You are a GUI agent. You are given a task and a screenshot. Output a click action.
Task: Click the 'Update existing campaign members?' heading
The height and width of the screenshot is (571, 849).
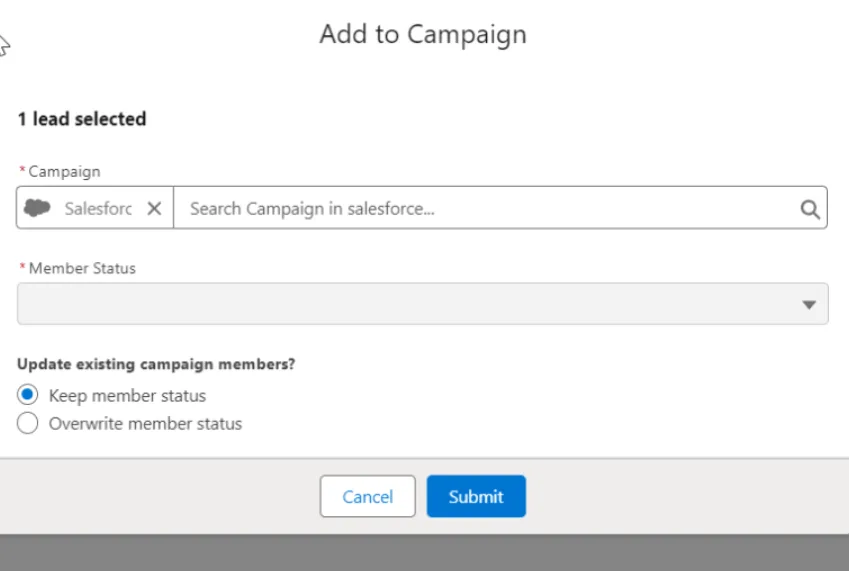click(156, 364)
